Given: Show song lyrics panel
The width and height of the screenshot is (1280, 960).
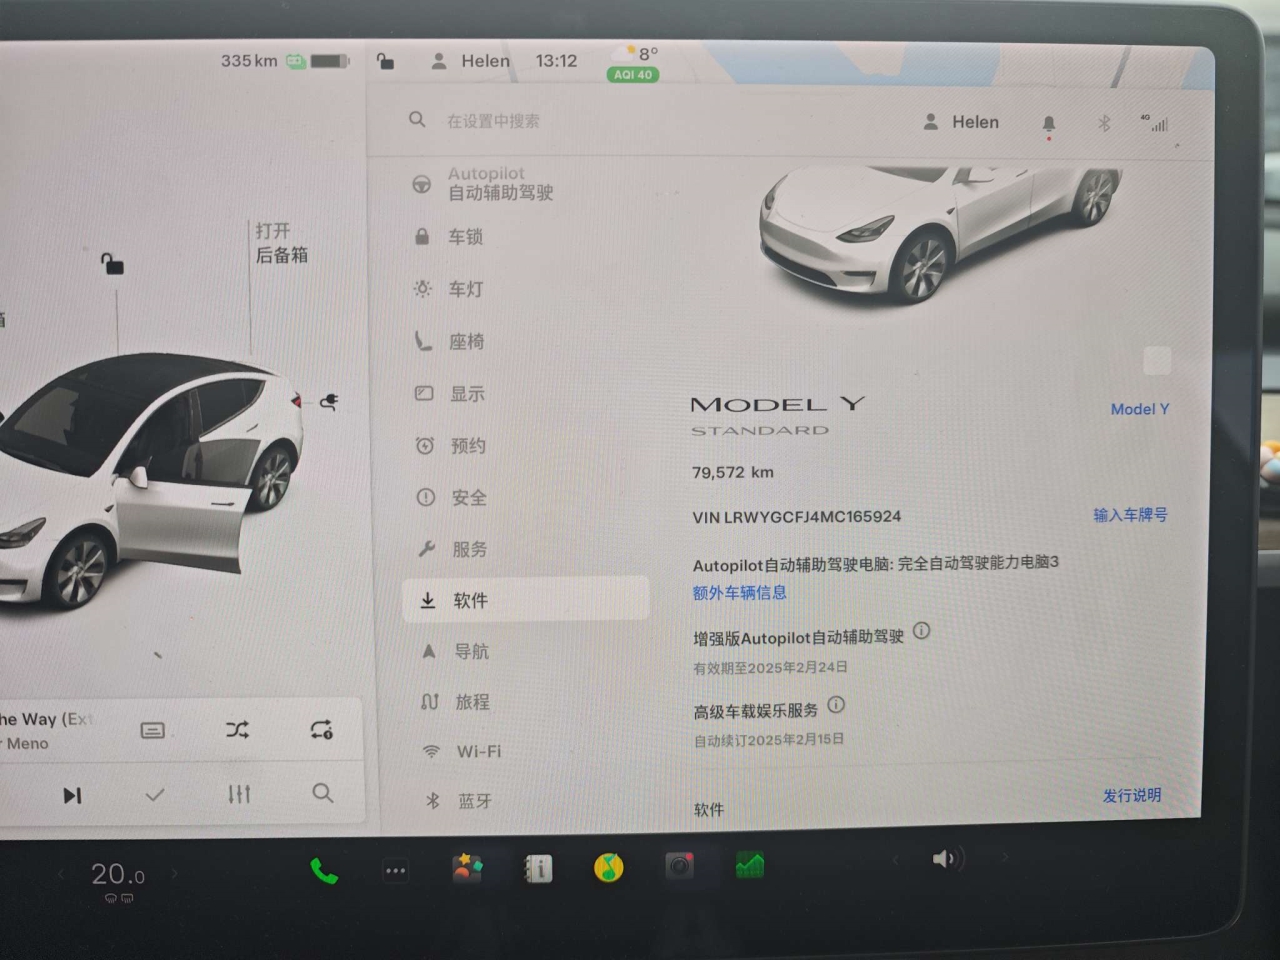Looking at the screenshot, I should (x=153, y=731).
